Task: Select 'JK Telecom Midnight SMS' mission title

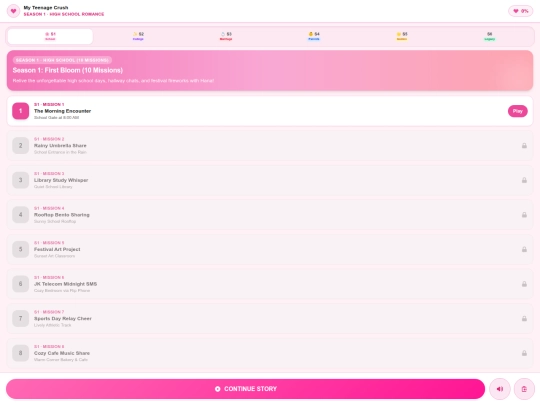Action: coord(65,284)
